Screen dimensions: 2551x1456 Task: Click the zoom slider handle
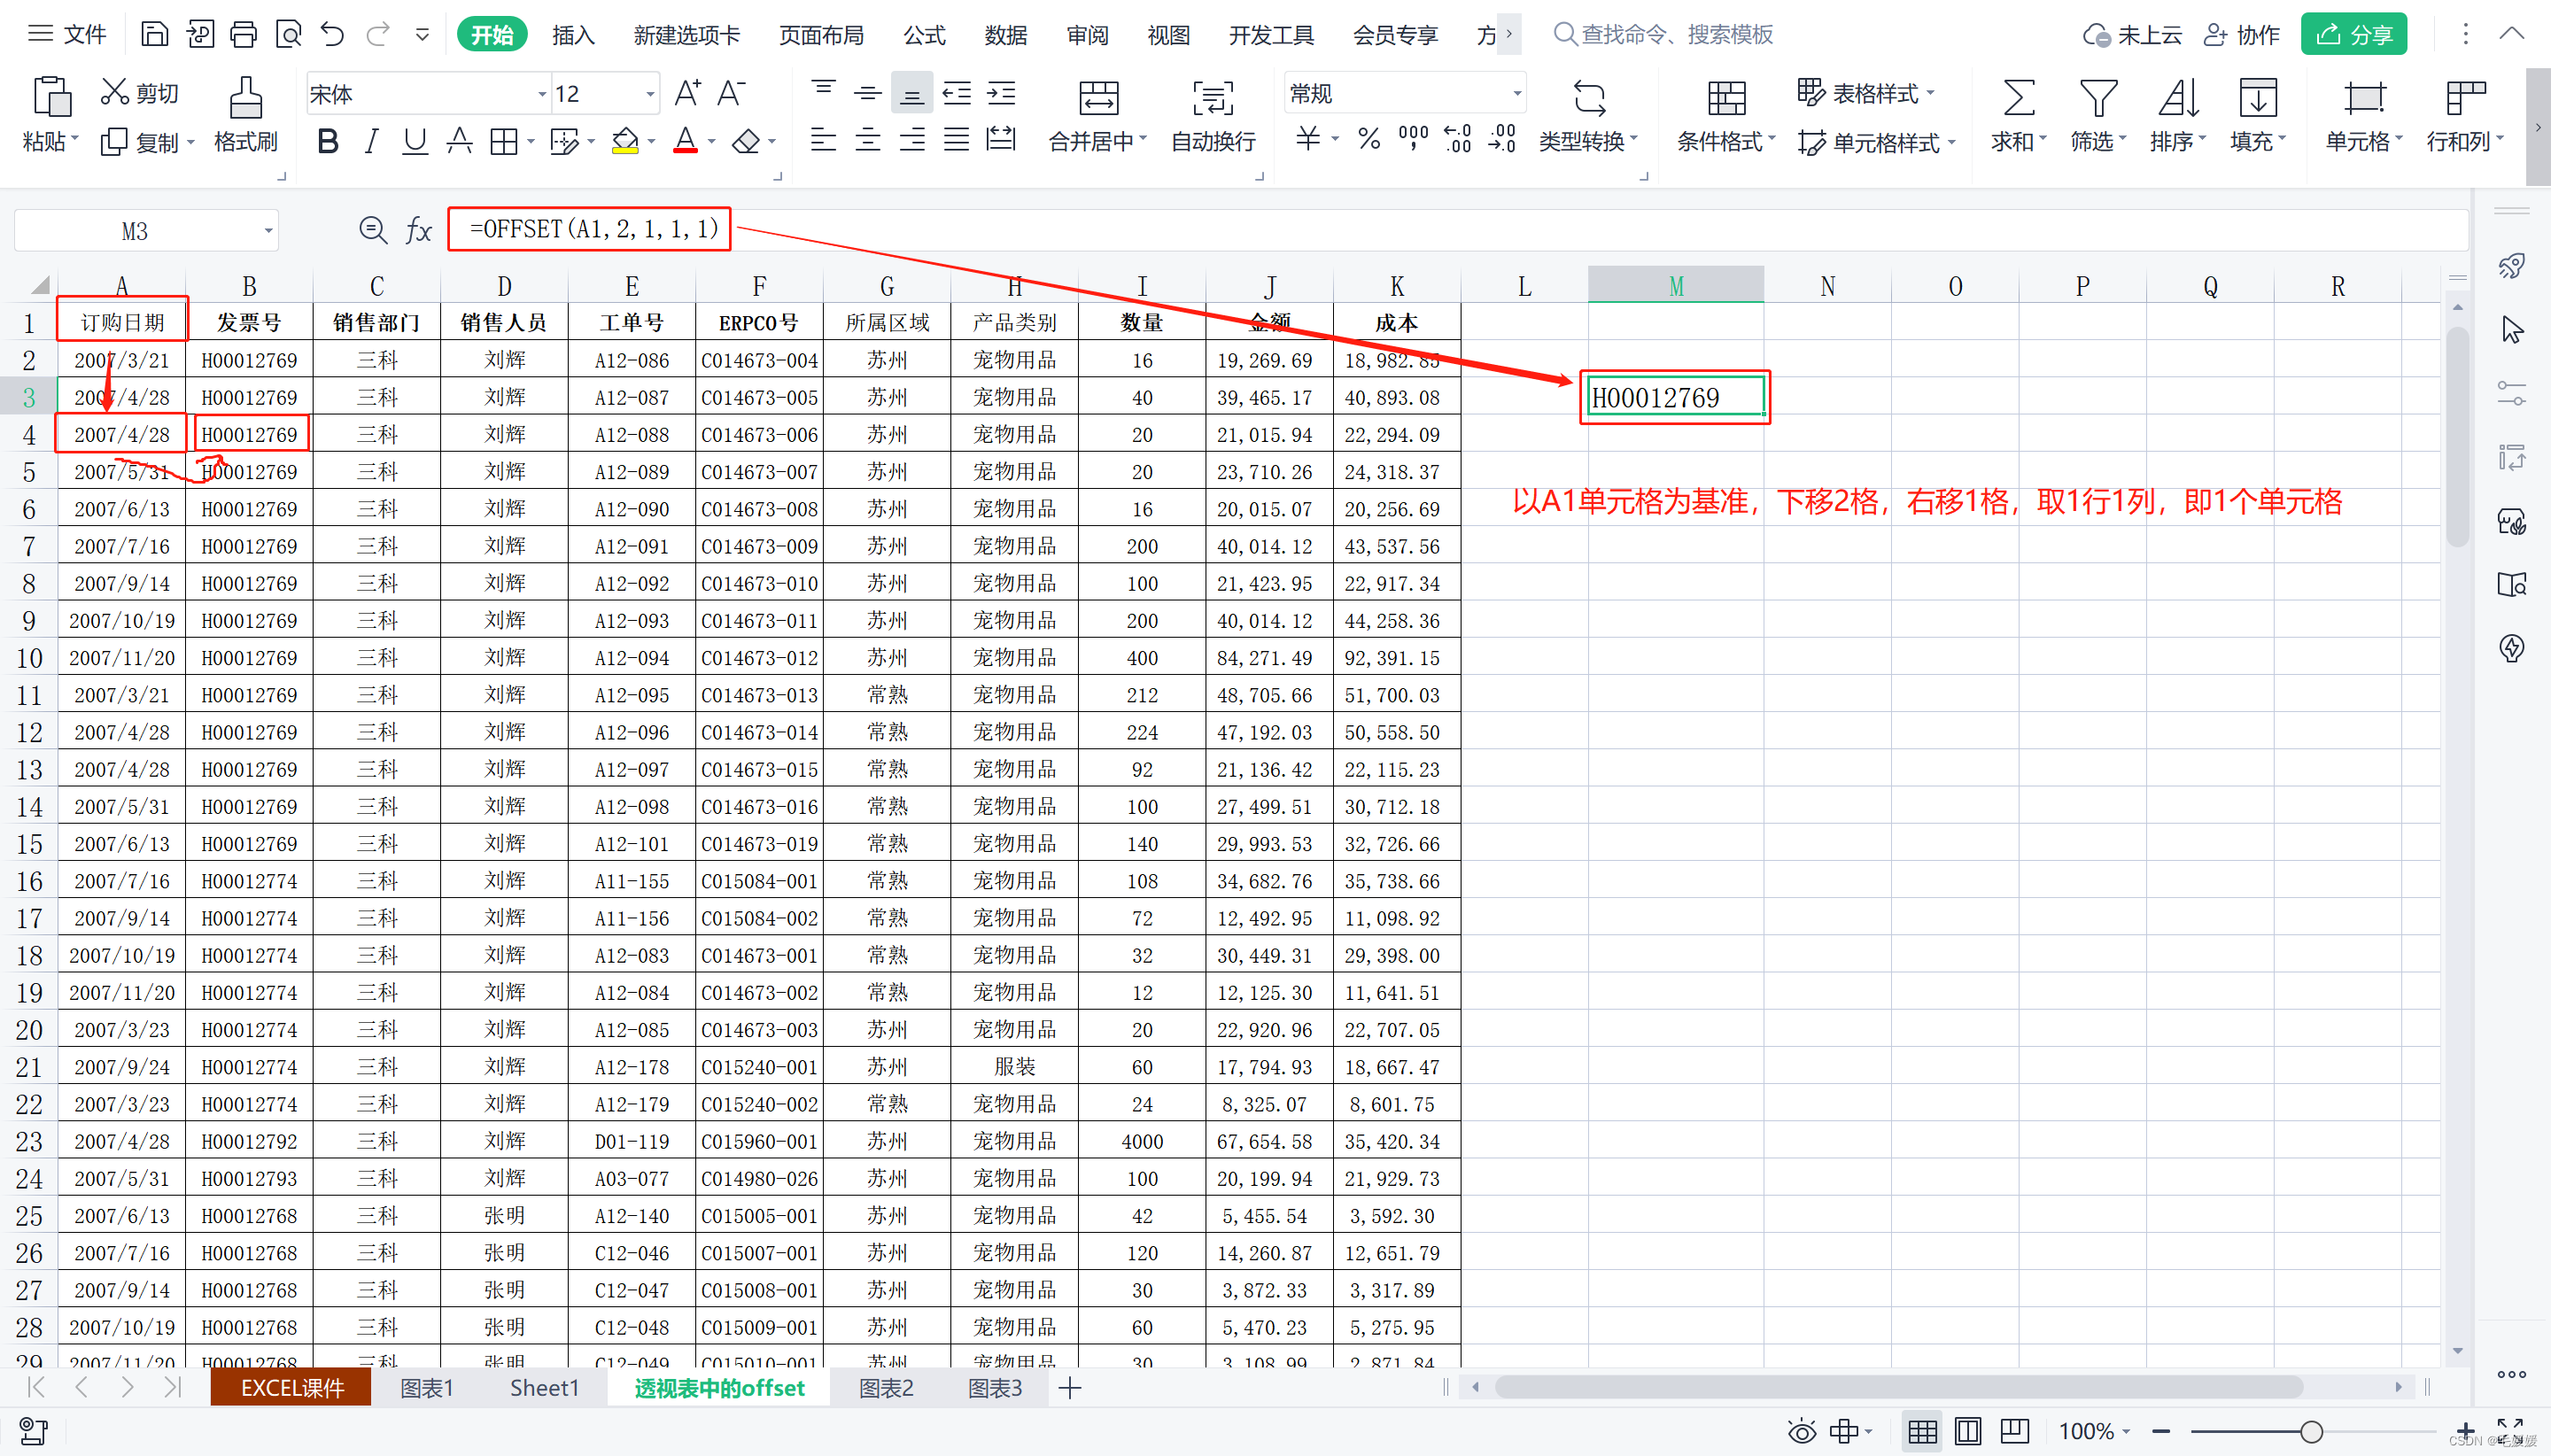pyautogui.click(x=2311, y=1431)
